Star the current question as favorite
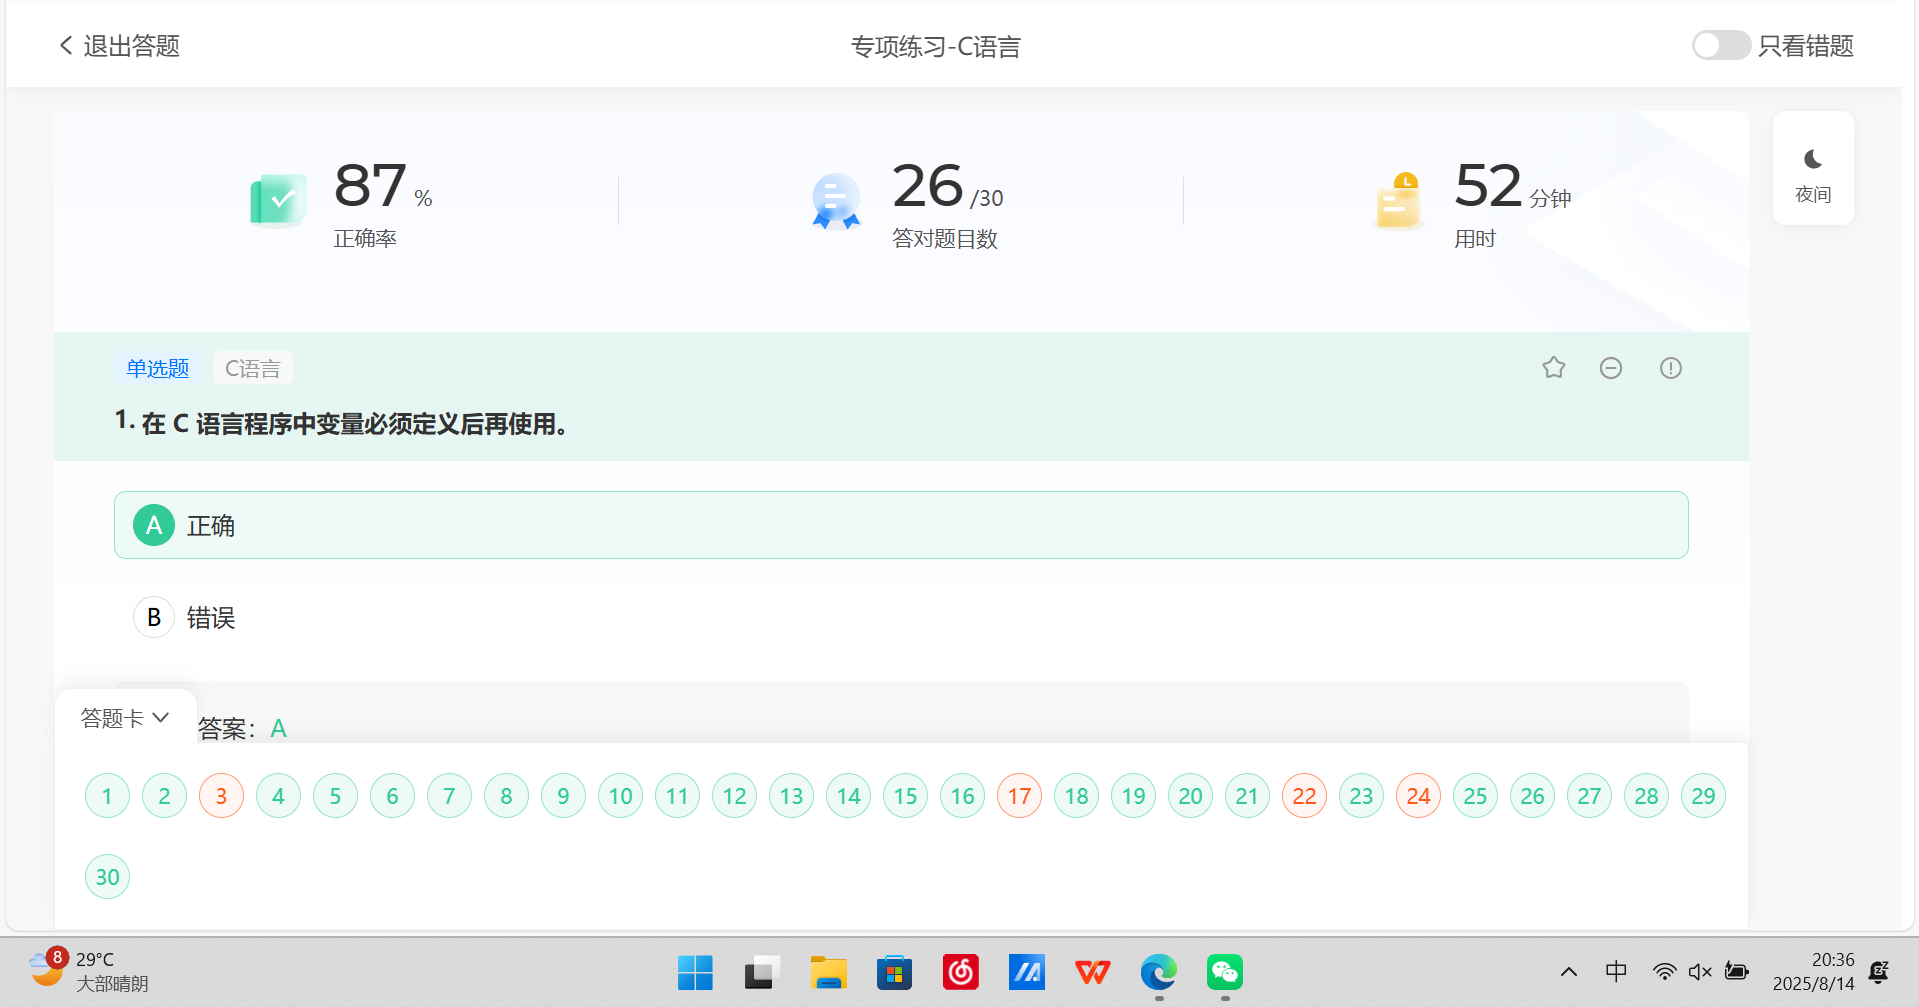1919x1007 pixels. [1553, 367]
